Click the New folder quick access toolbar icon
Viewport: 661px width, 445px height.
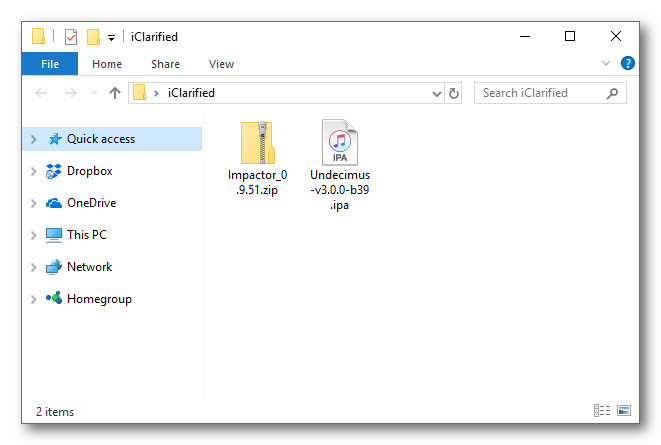[x=93, y=37]
